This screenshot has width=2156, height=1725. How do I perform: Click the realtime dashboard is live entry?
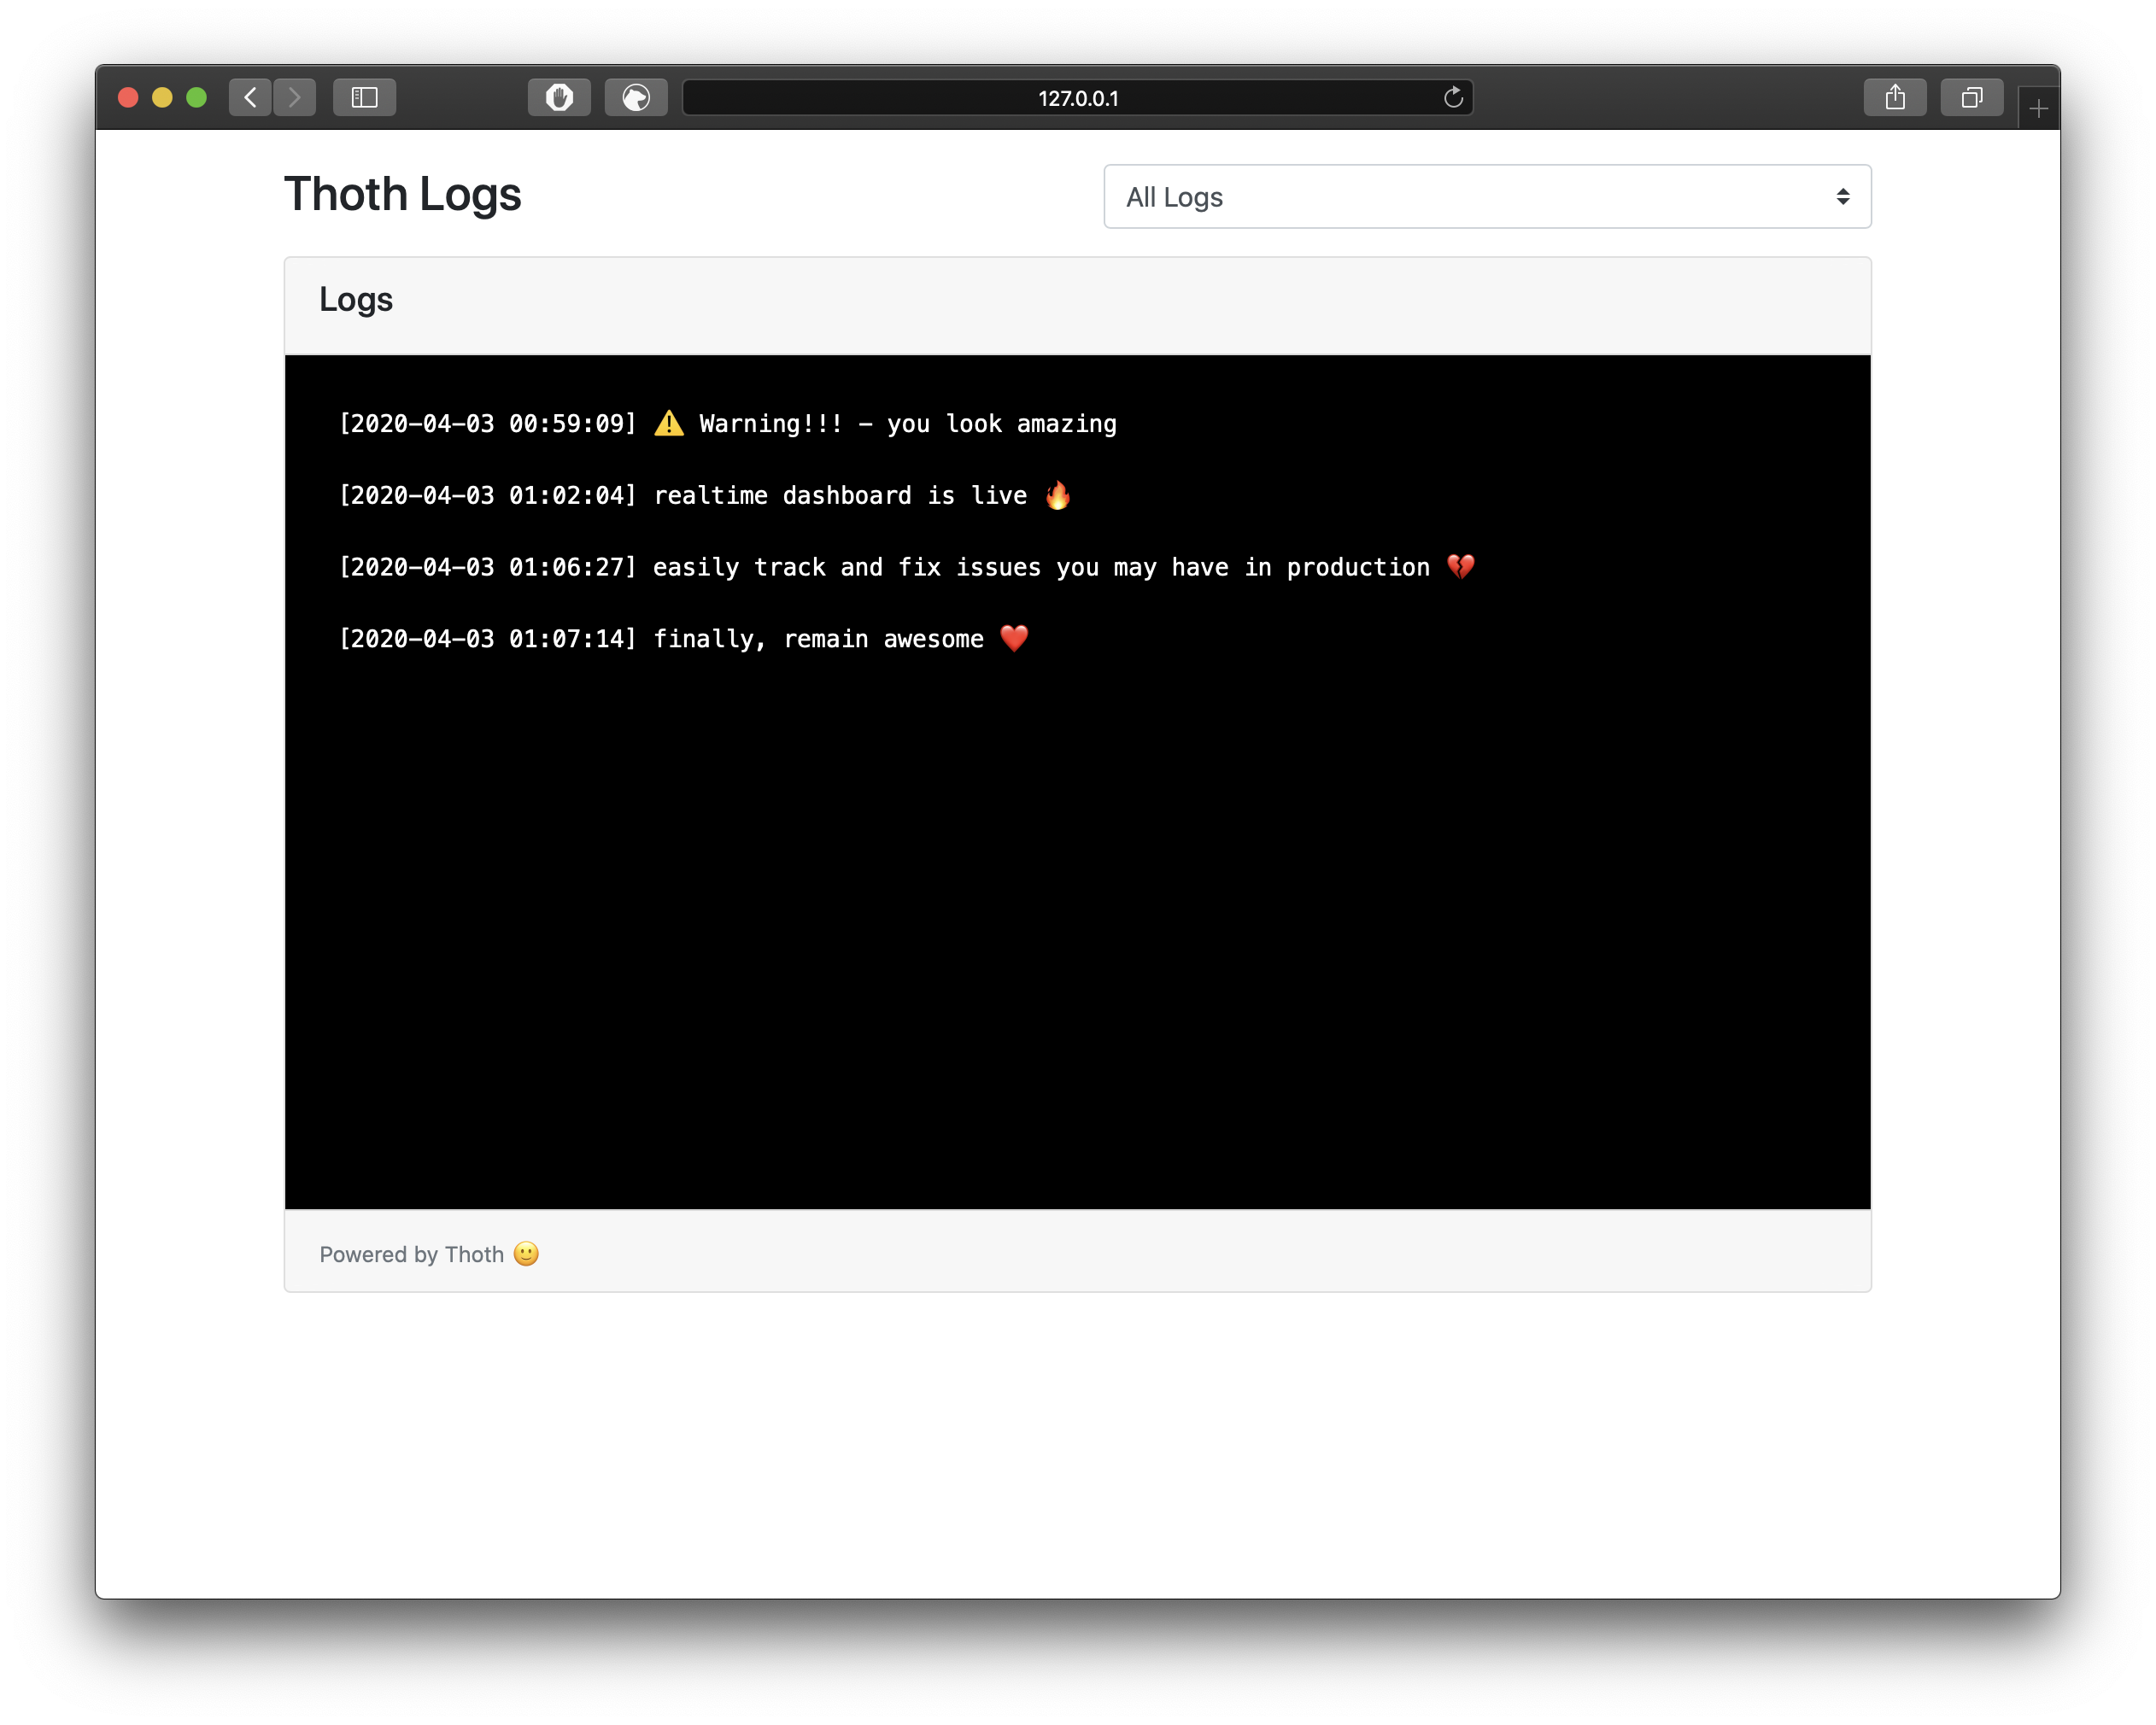coord(704,496)
